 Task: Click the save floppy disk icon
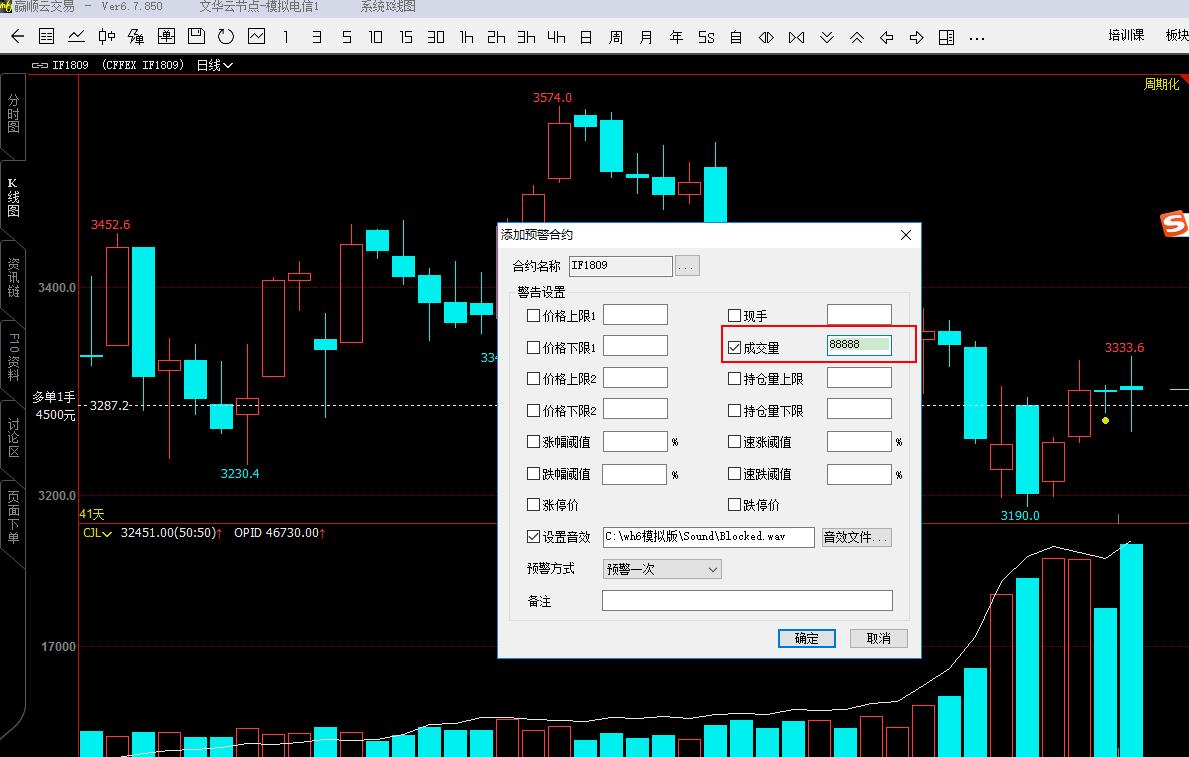[196, 37]
